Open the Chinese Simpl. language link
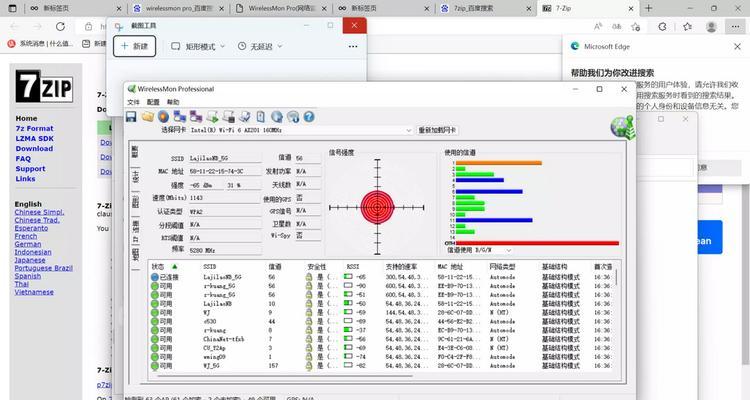The width and height of the screenshot is (750, 400). click(x=39, y=212)
